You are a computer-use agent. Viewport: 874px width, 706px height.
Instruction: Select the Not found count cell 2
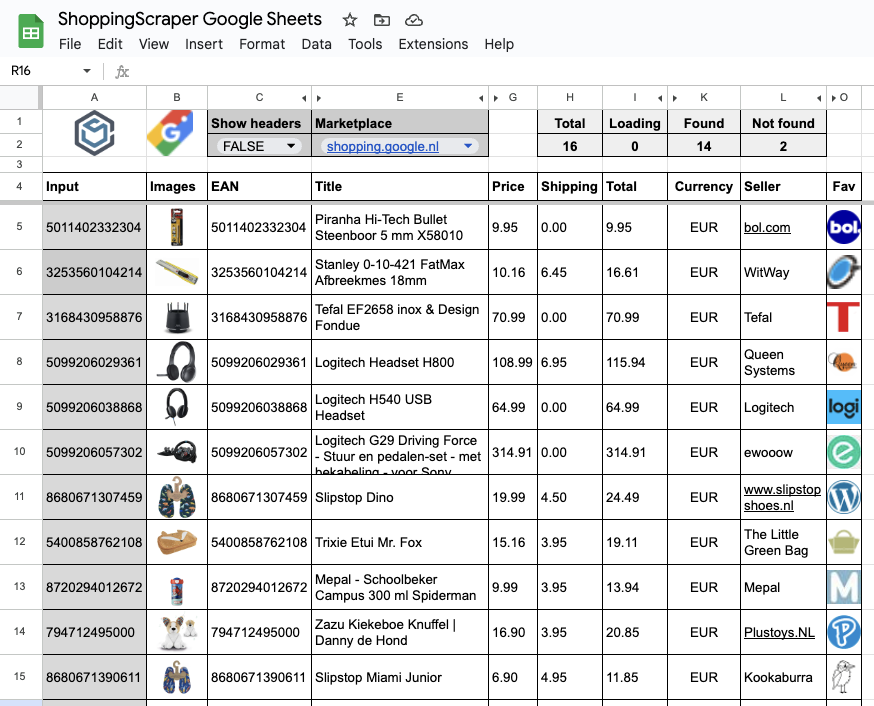point(783,146)
